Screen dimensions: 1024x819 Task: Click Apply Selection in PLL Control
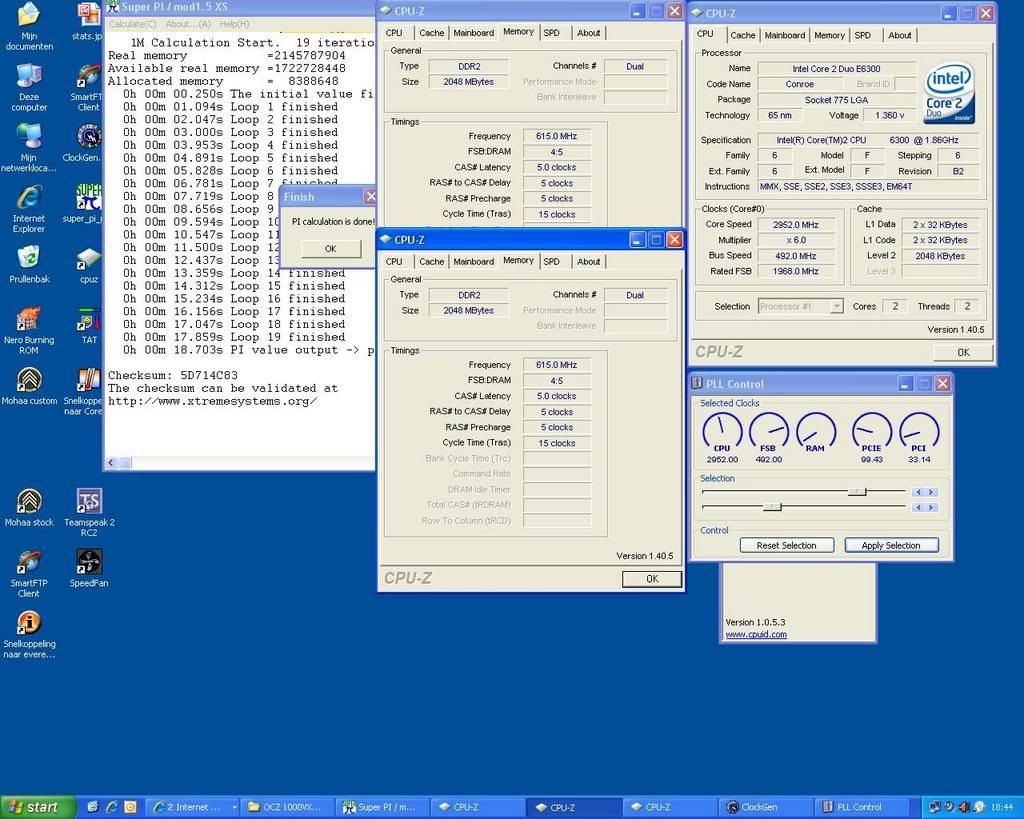(x=891, y=545)
